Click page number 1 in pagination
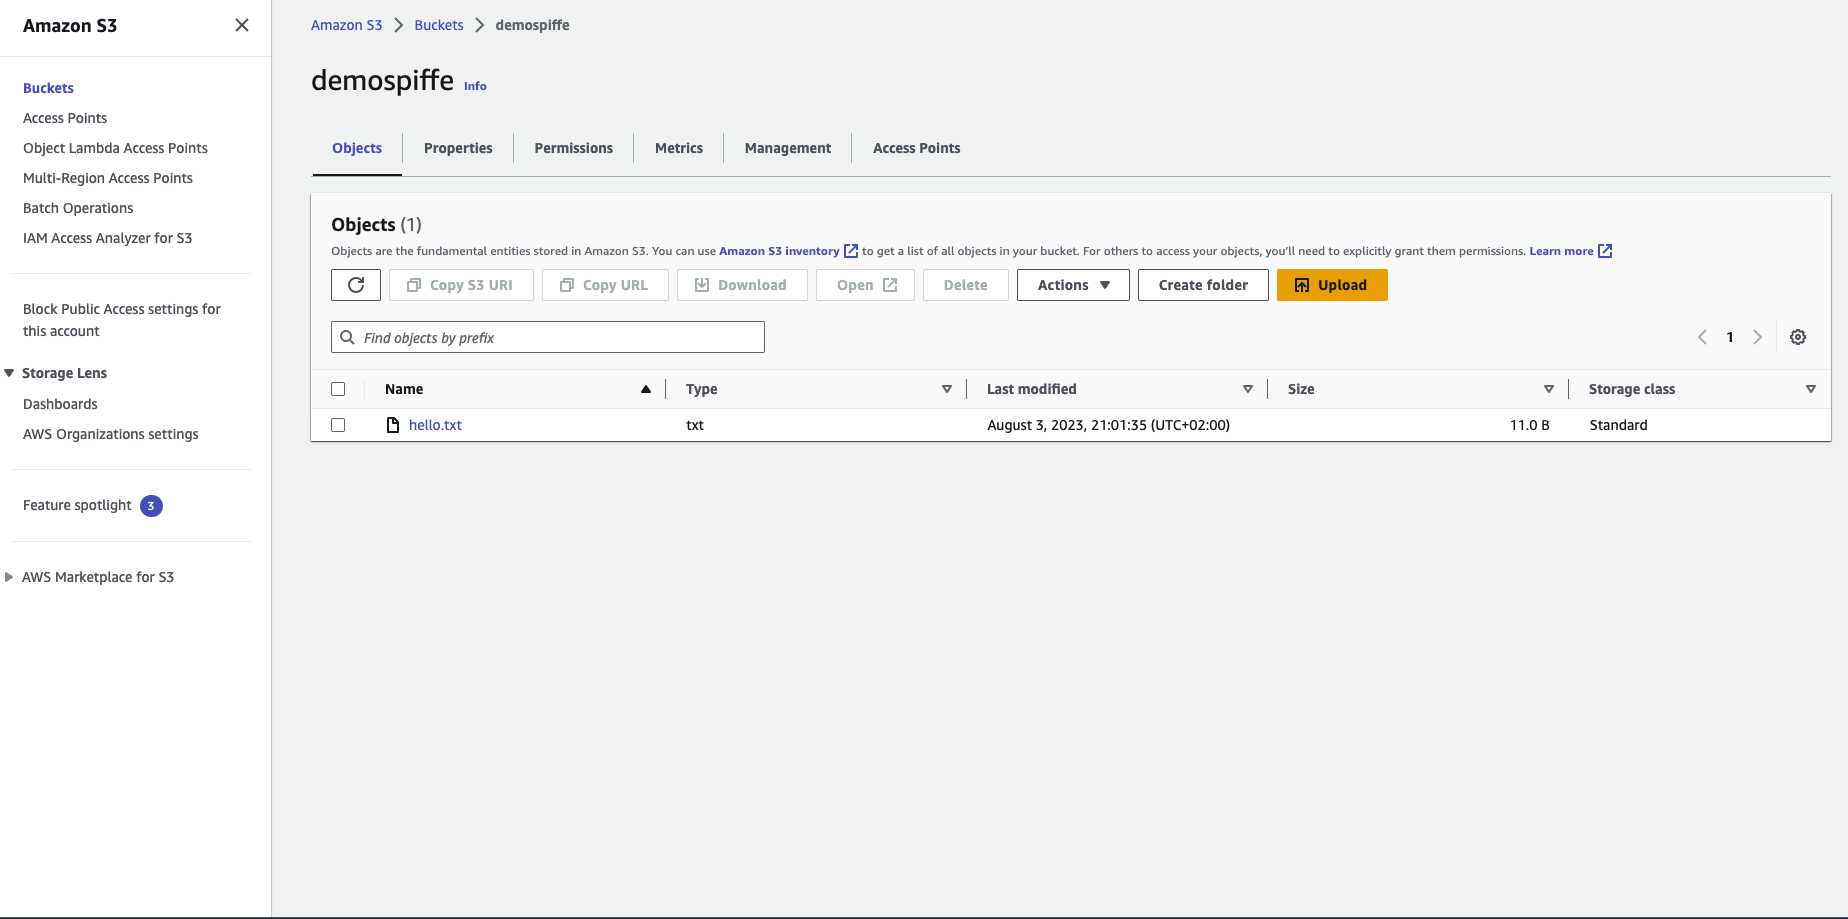 click(1730, 337)
